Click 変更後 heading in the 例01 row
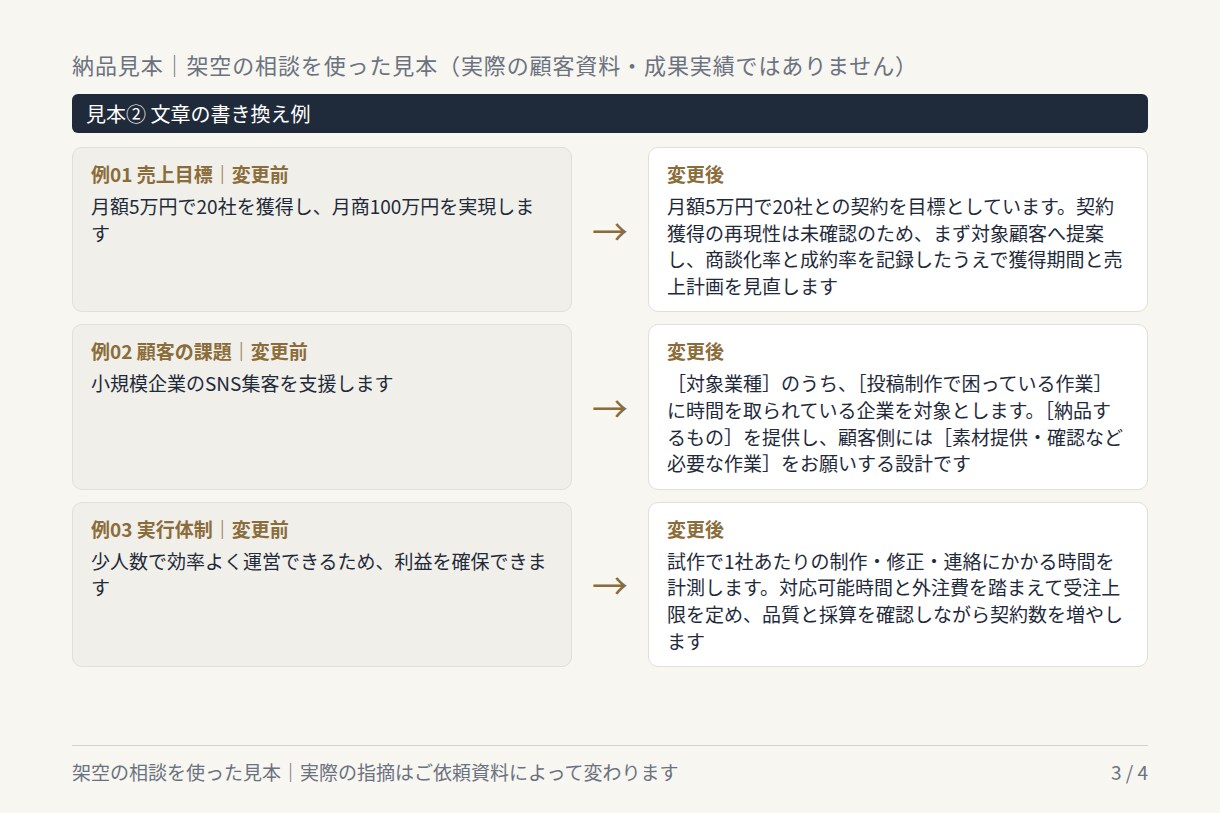Screen dimensions: 1220x813 tap(695, 176)
